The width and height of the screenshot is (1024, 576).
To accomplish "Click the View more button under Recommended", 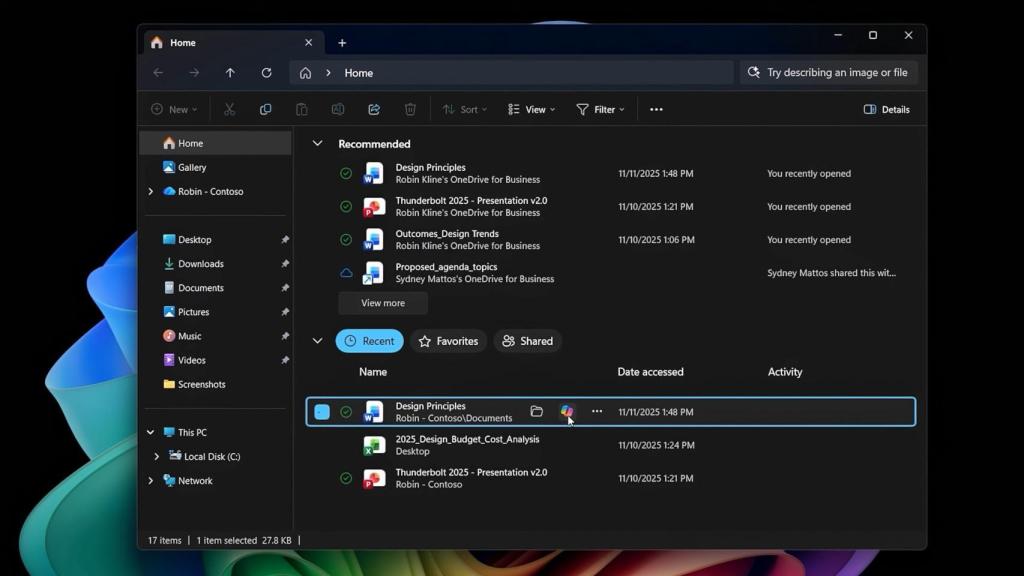I will [382, 302].
